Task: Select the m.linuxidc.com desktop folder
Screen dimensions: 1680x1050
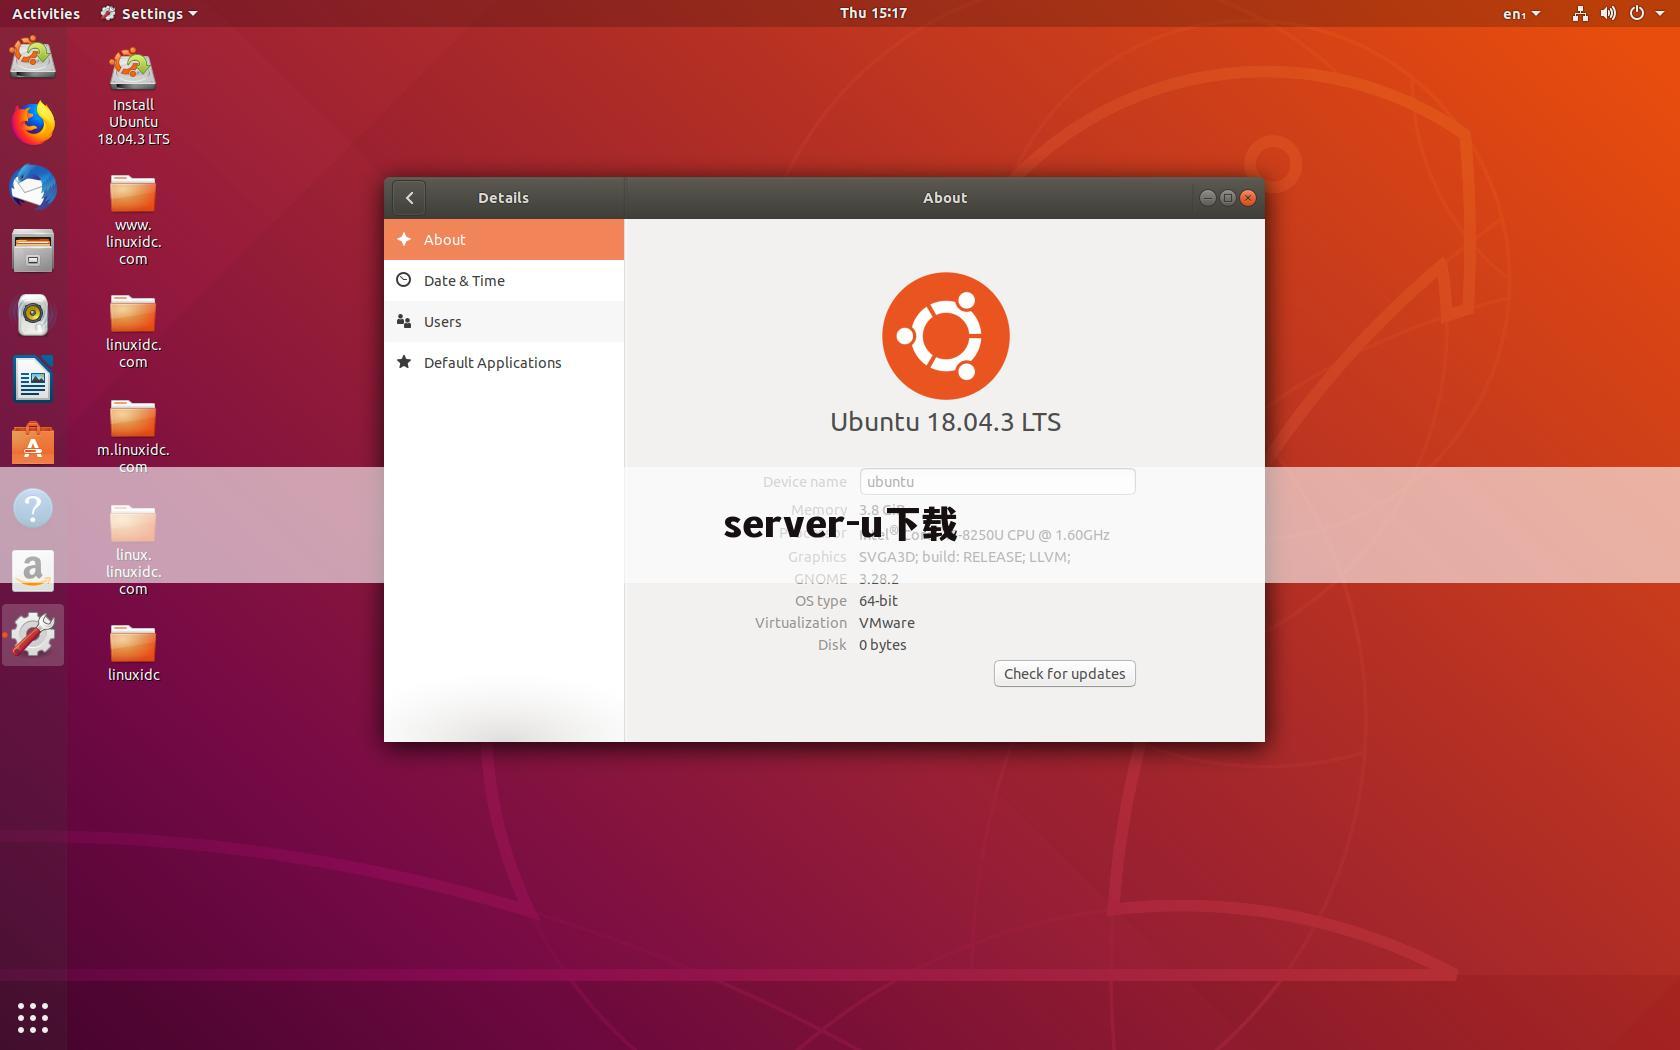Action: [133, 437]
